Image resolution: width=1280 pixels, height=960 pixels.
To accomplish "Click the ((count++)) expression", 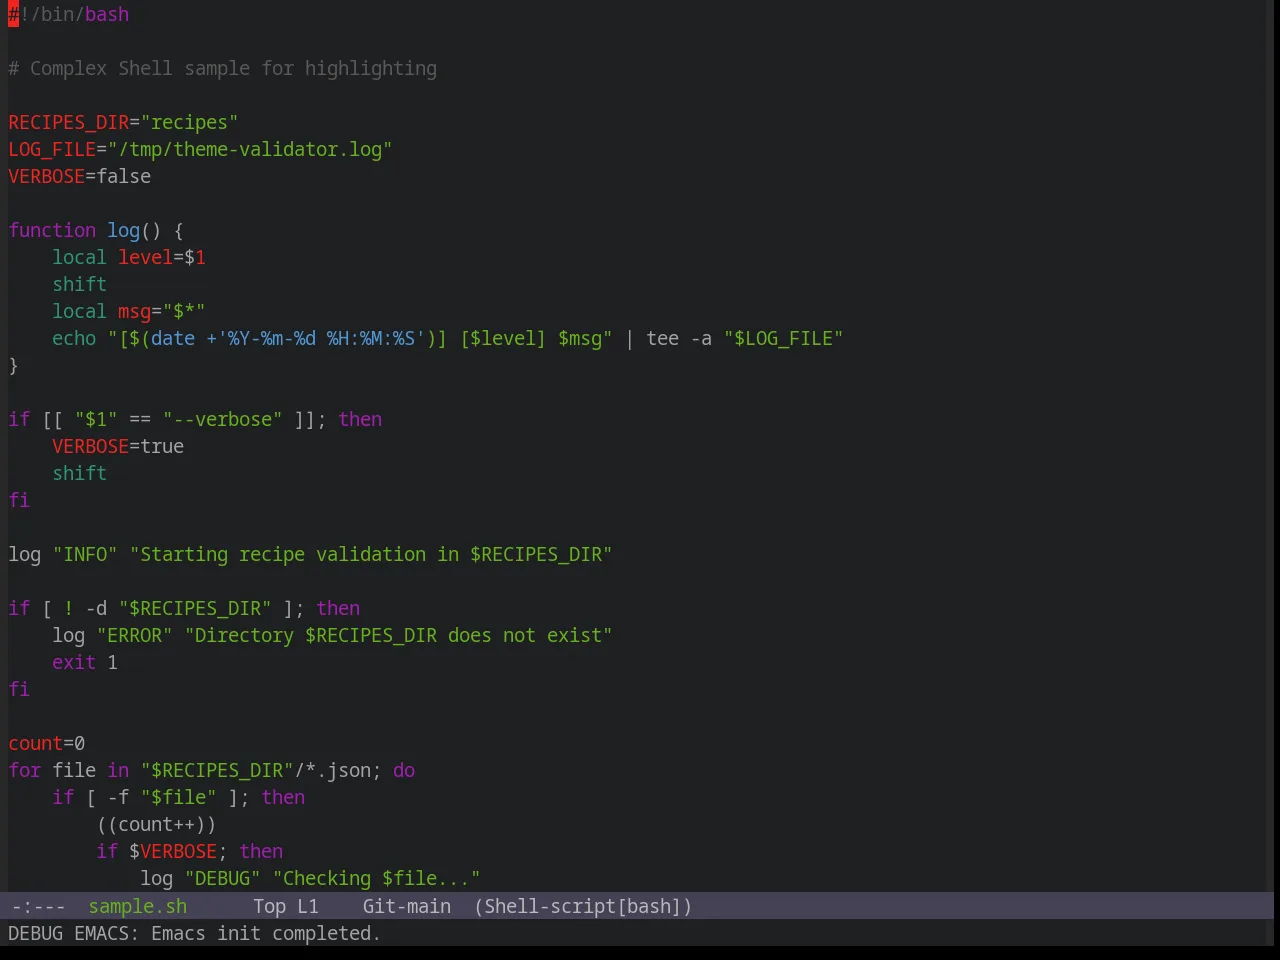I will (156, 824).
